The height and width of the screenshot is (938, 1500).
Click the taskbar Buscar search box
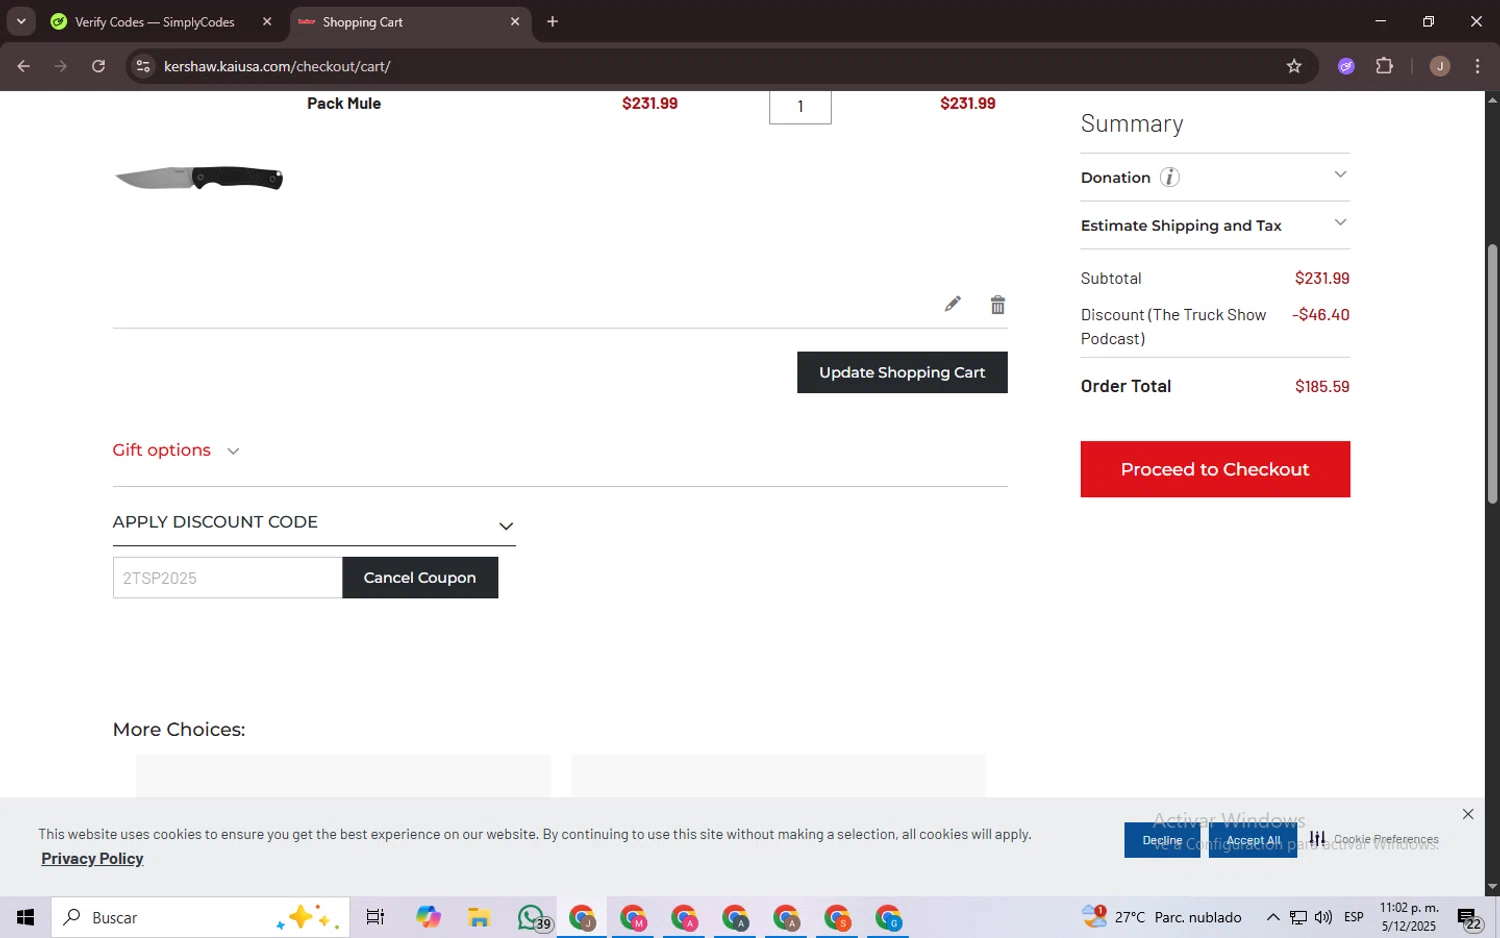tap(200, 917)
